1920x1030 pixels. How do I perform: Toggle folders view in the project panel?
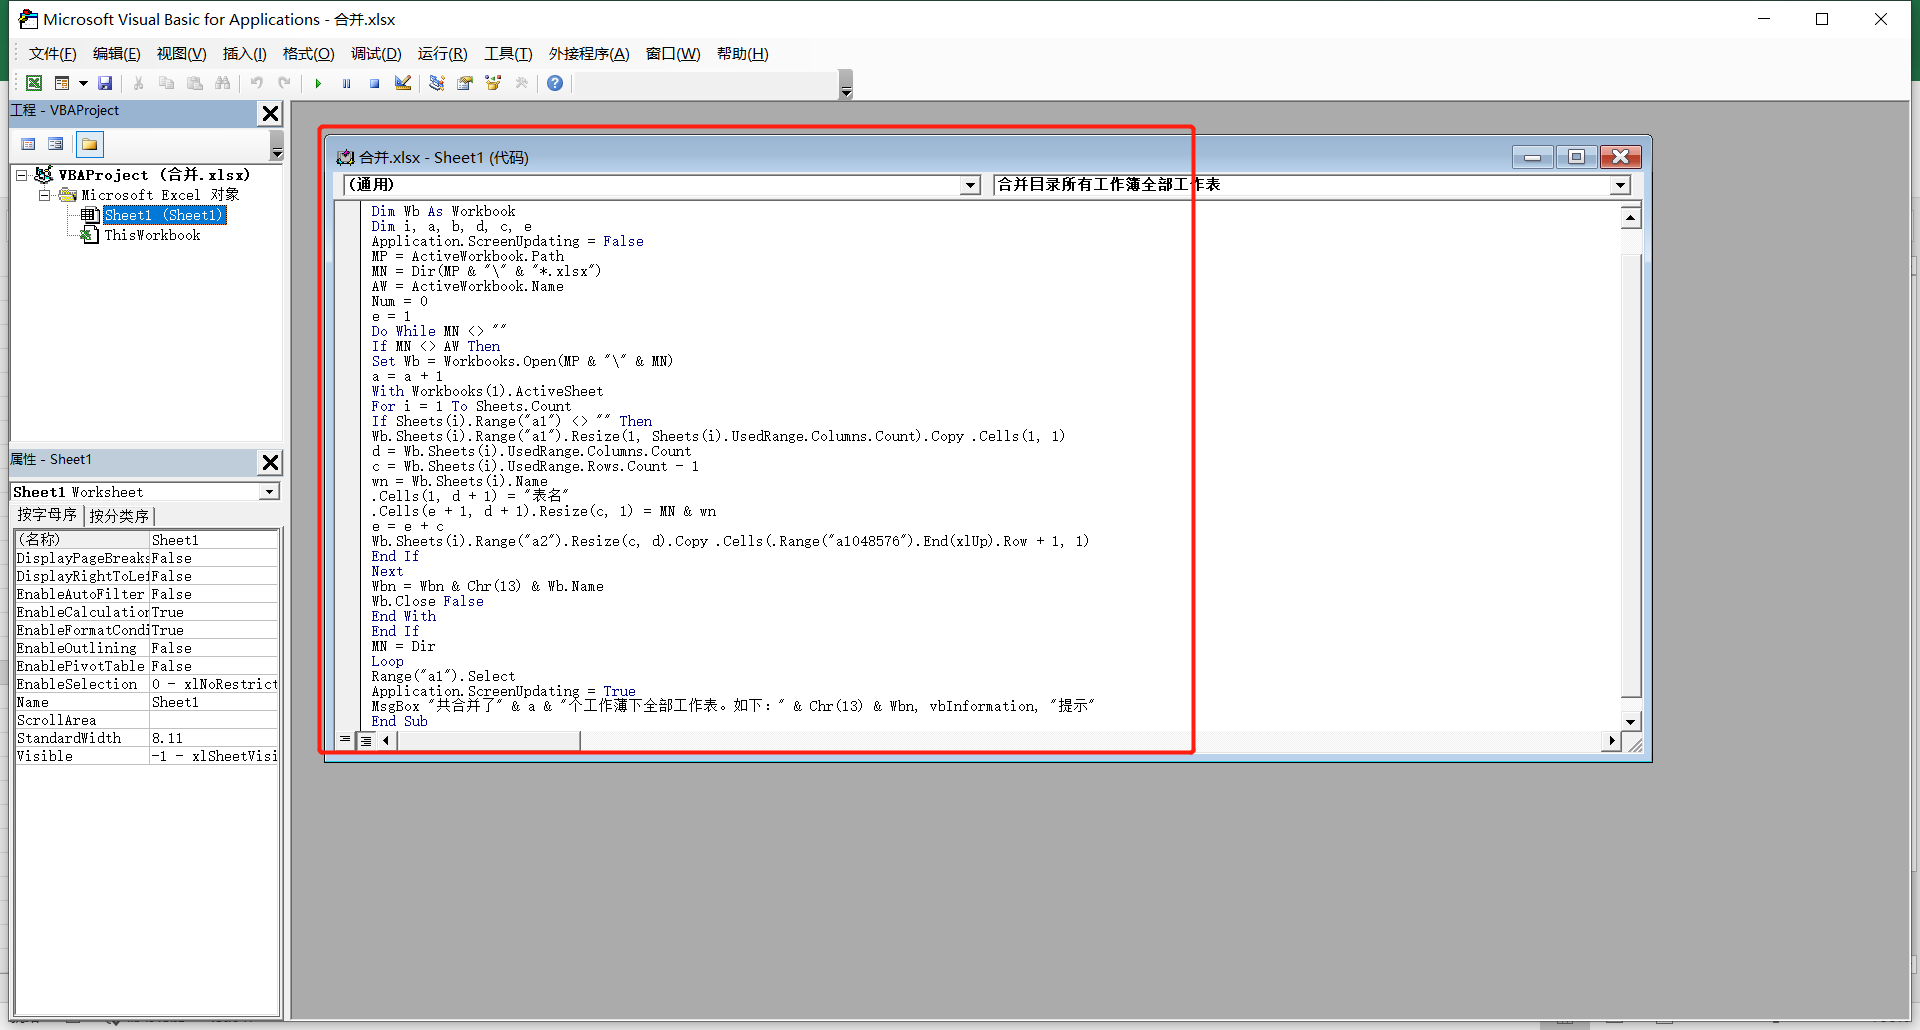90,144
